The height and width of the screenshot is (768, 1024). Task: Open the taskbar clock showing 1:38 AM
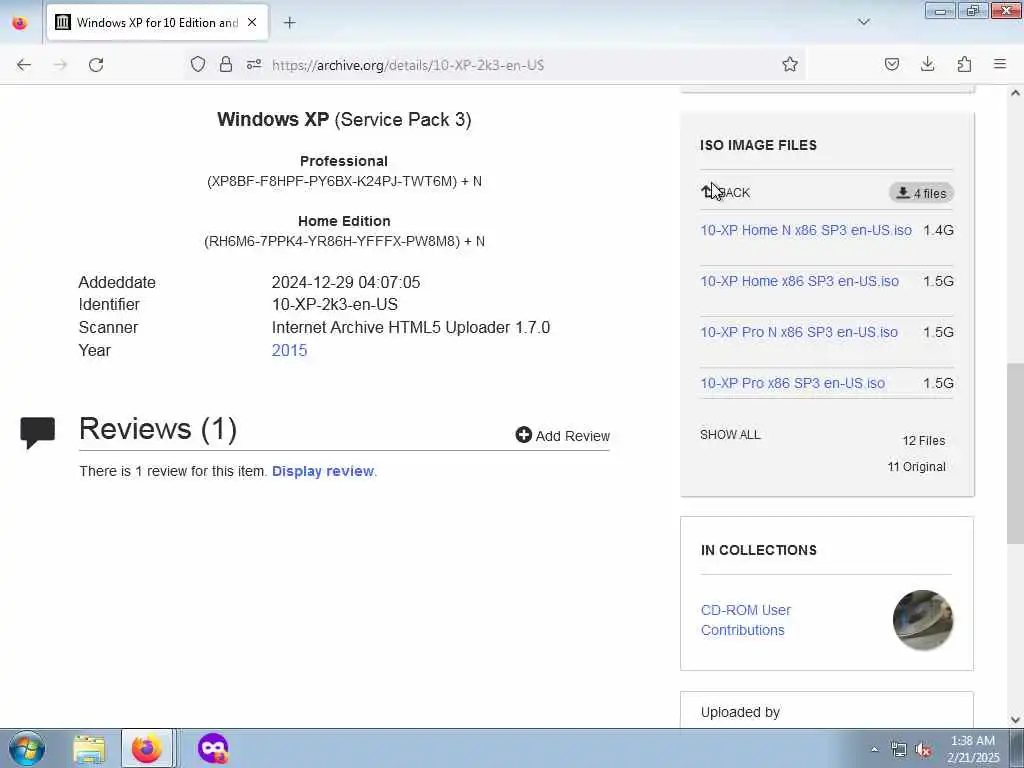click(x=973, y=749)
